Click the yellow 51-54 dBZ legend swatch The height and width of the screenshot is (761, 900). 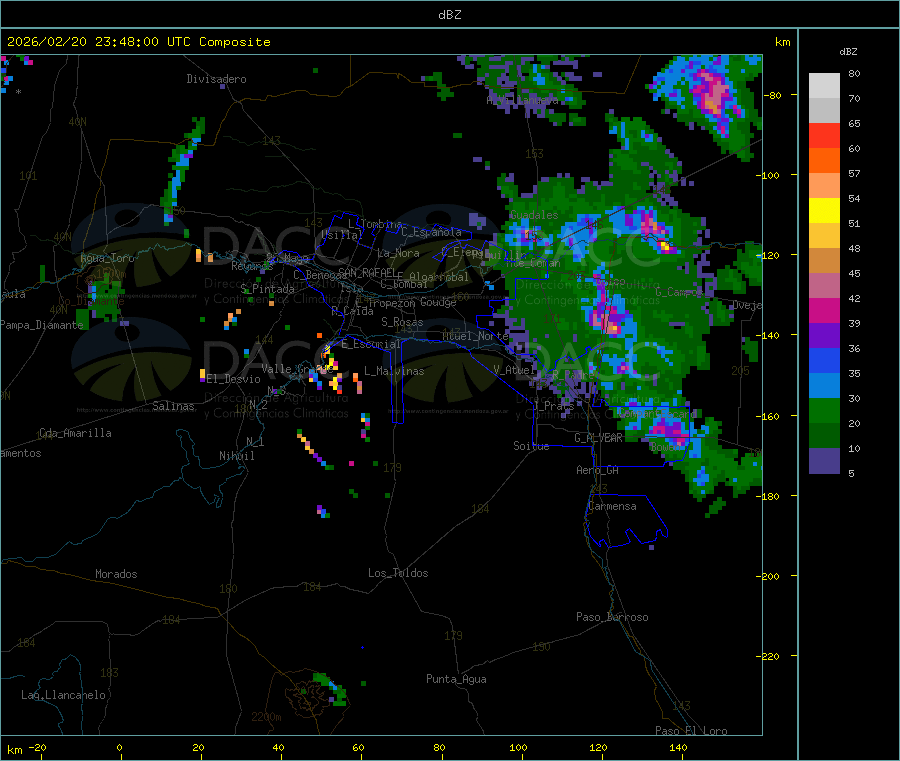824,211
